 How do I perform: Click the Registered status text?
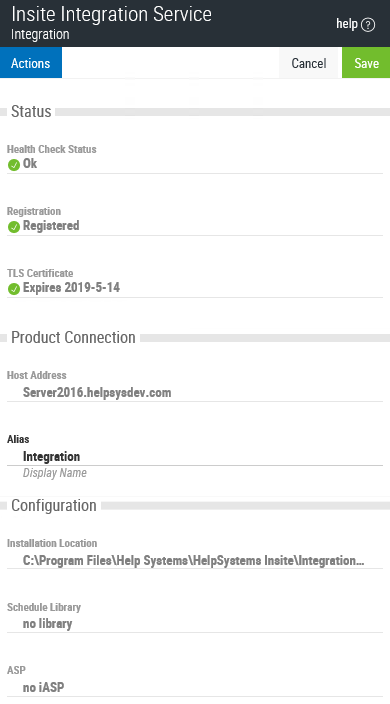click(x=51, y=226)
